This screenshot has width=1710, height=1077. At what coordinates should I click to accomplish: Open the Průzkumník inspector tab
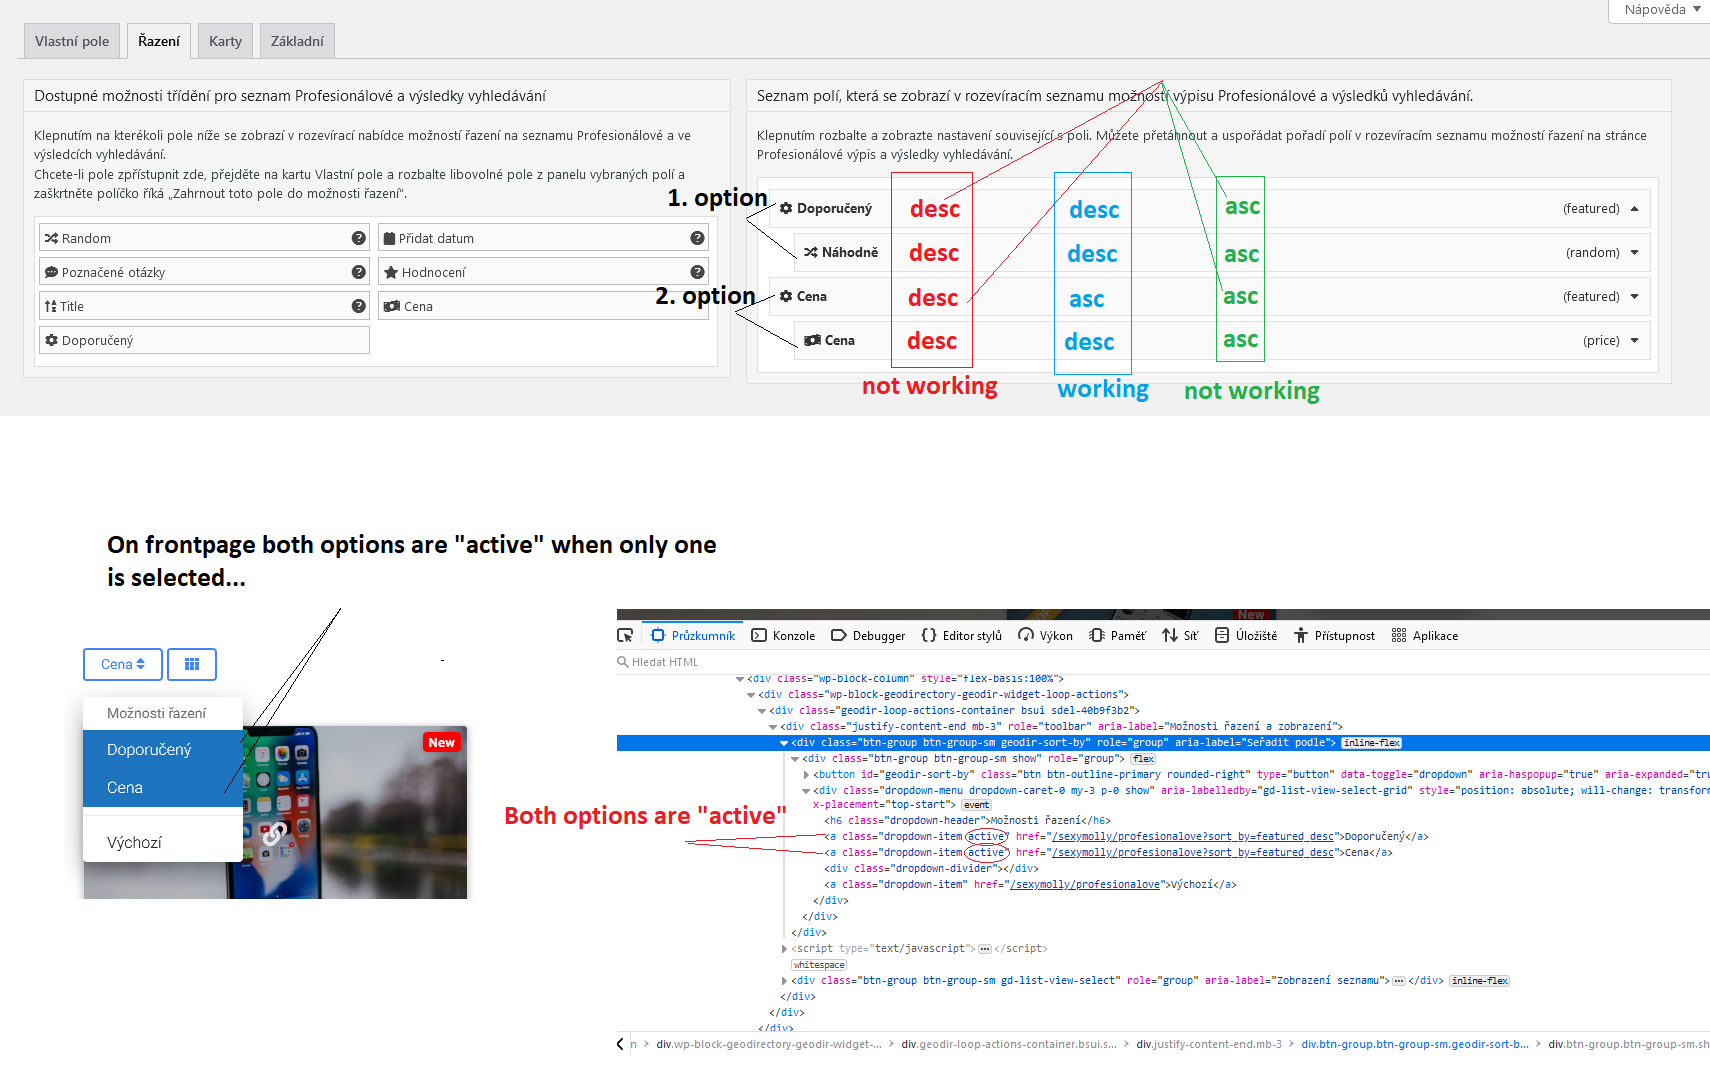pyautogui.click(x=693, y=635)
